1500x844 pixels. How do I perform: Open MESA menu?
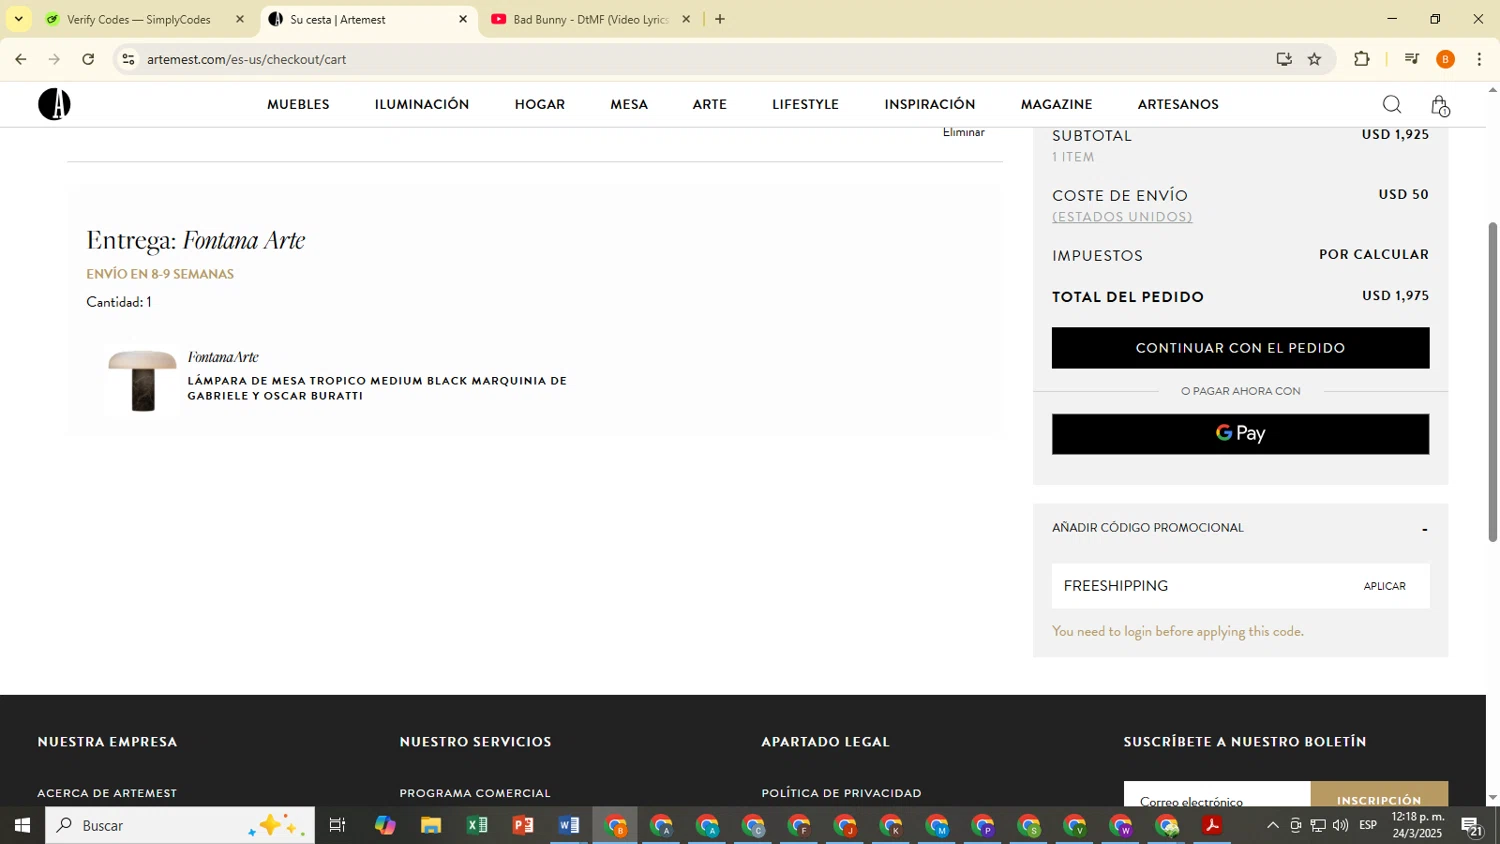(x=629, y=104)
